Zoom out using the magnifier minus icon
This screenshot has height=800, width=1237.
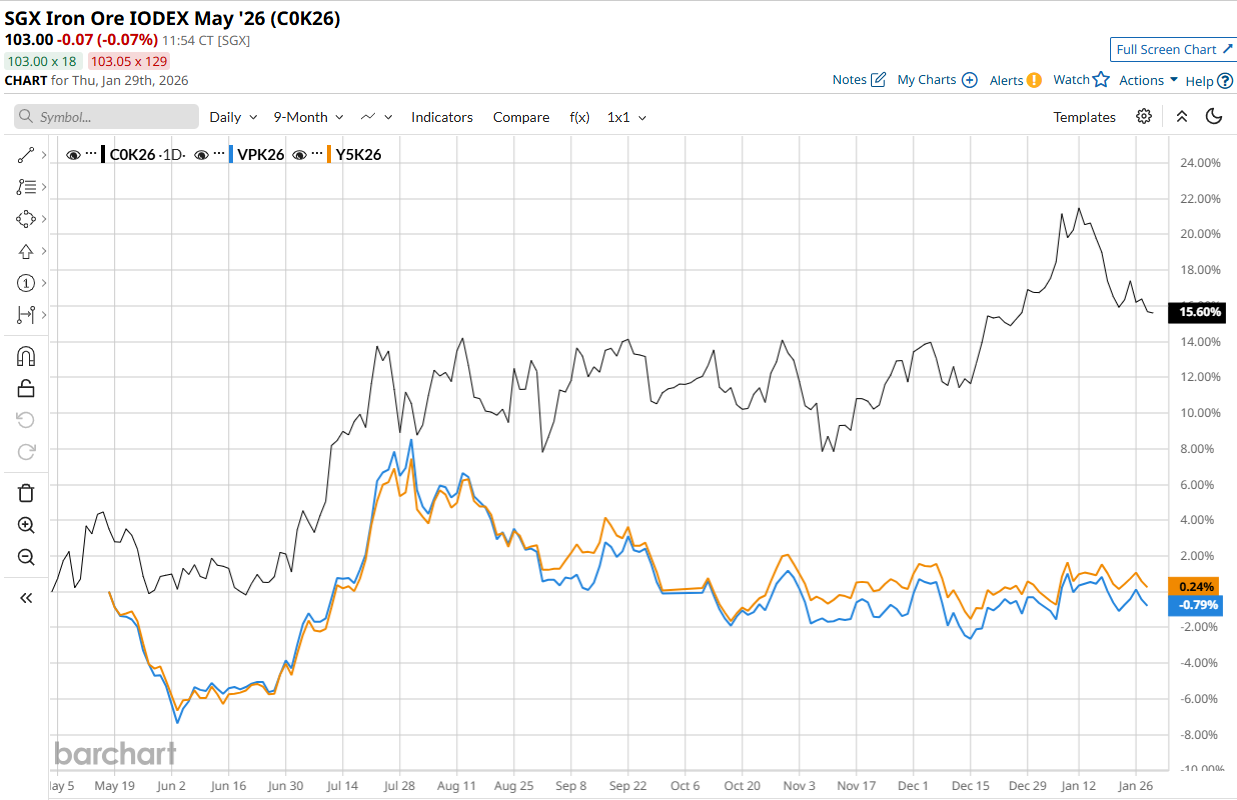click(26, 557)
